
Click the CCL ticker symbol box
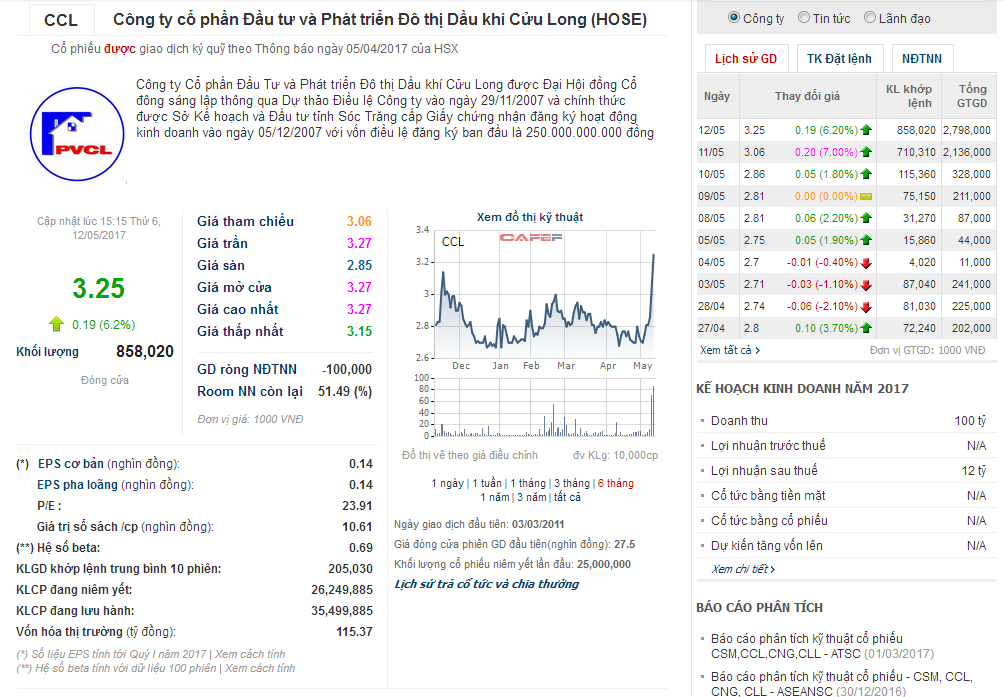pyautogui.click(x=61, y=20)
